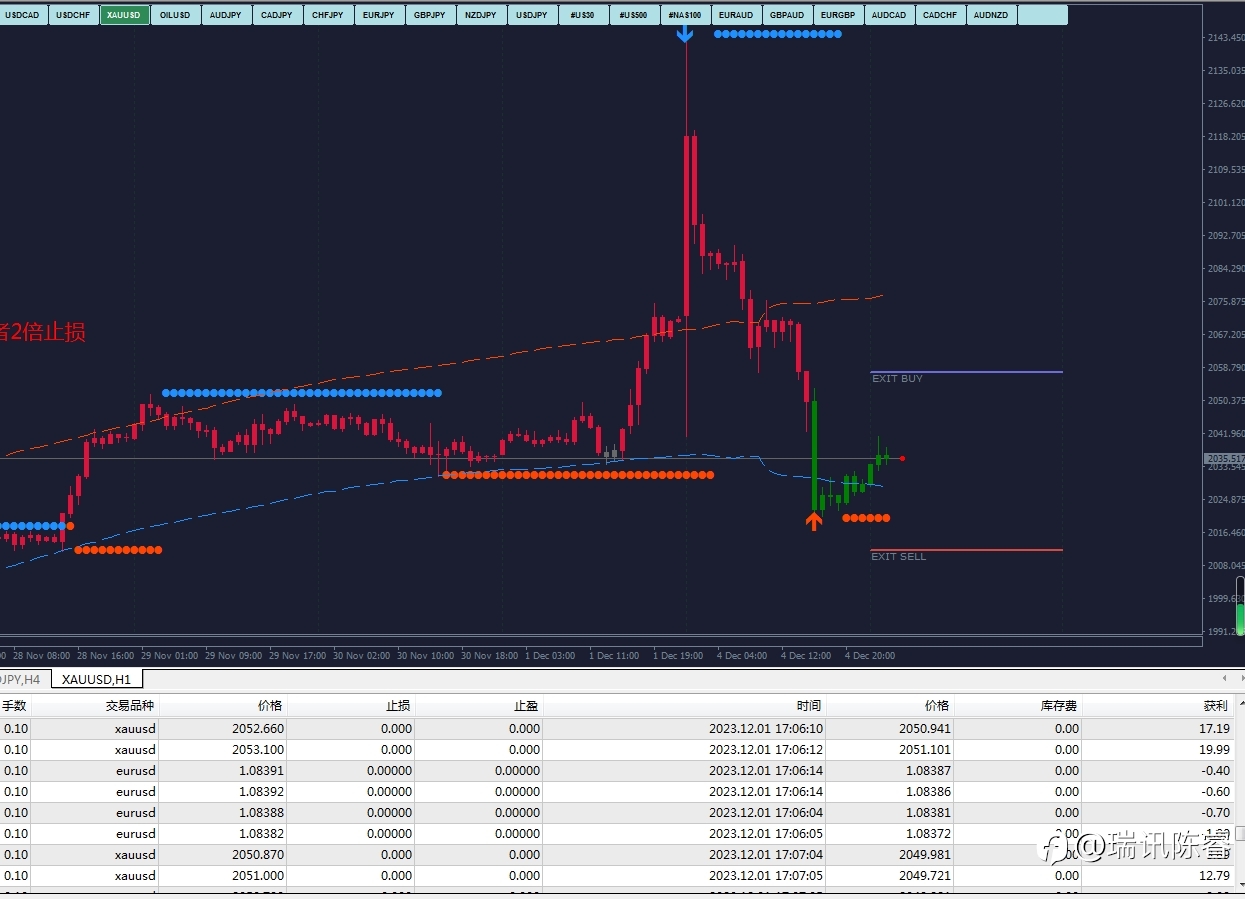The width and height of the screenshot is (1245, 899).
Task: Click the tall green bullish candle
Action: tap(815, 455)
